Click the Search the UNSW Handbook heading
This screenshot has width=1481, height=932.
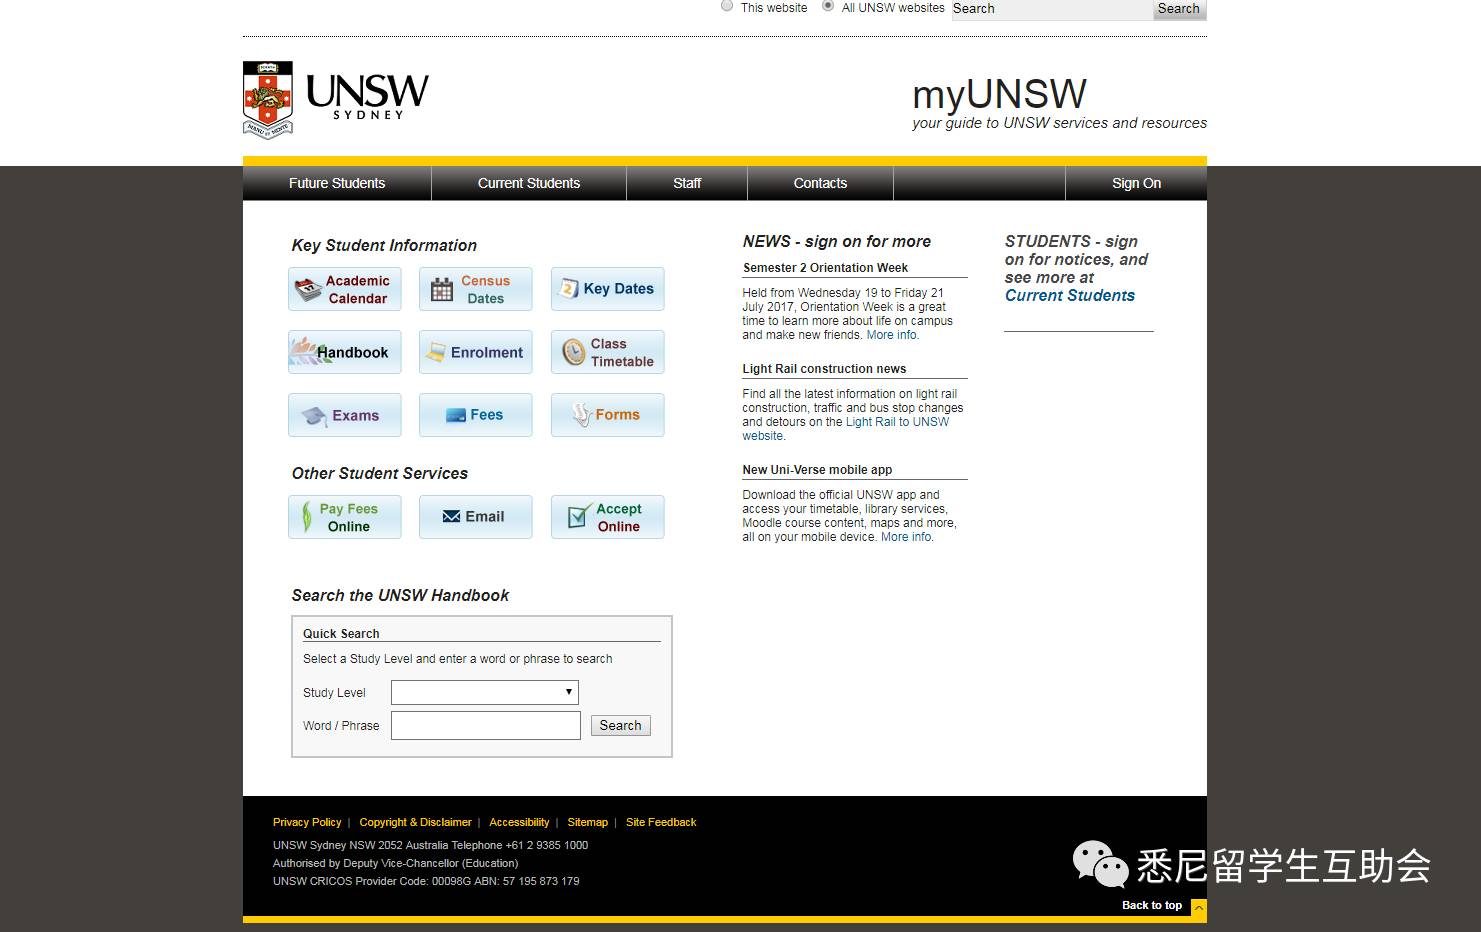pos(400,596)
